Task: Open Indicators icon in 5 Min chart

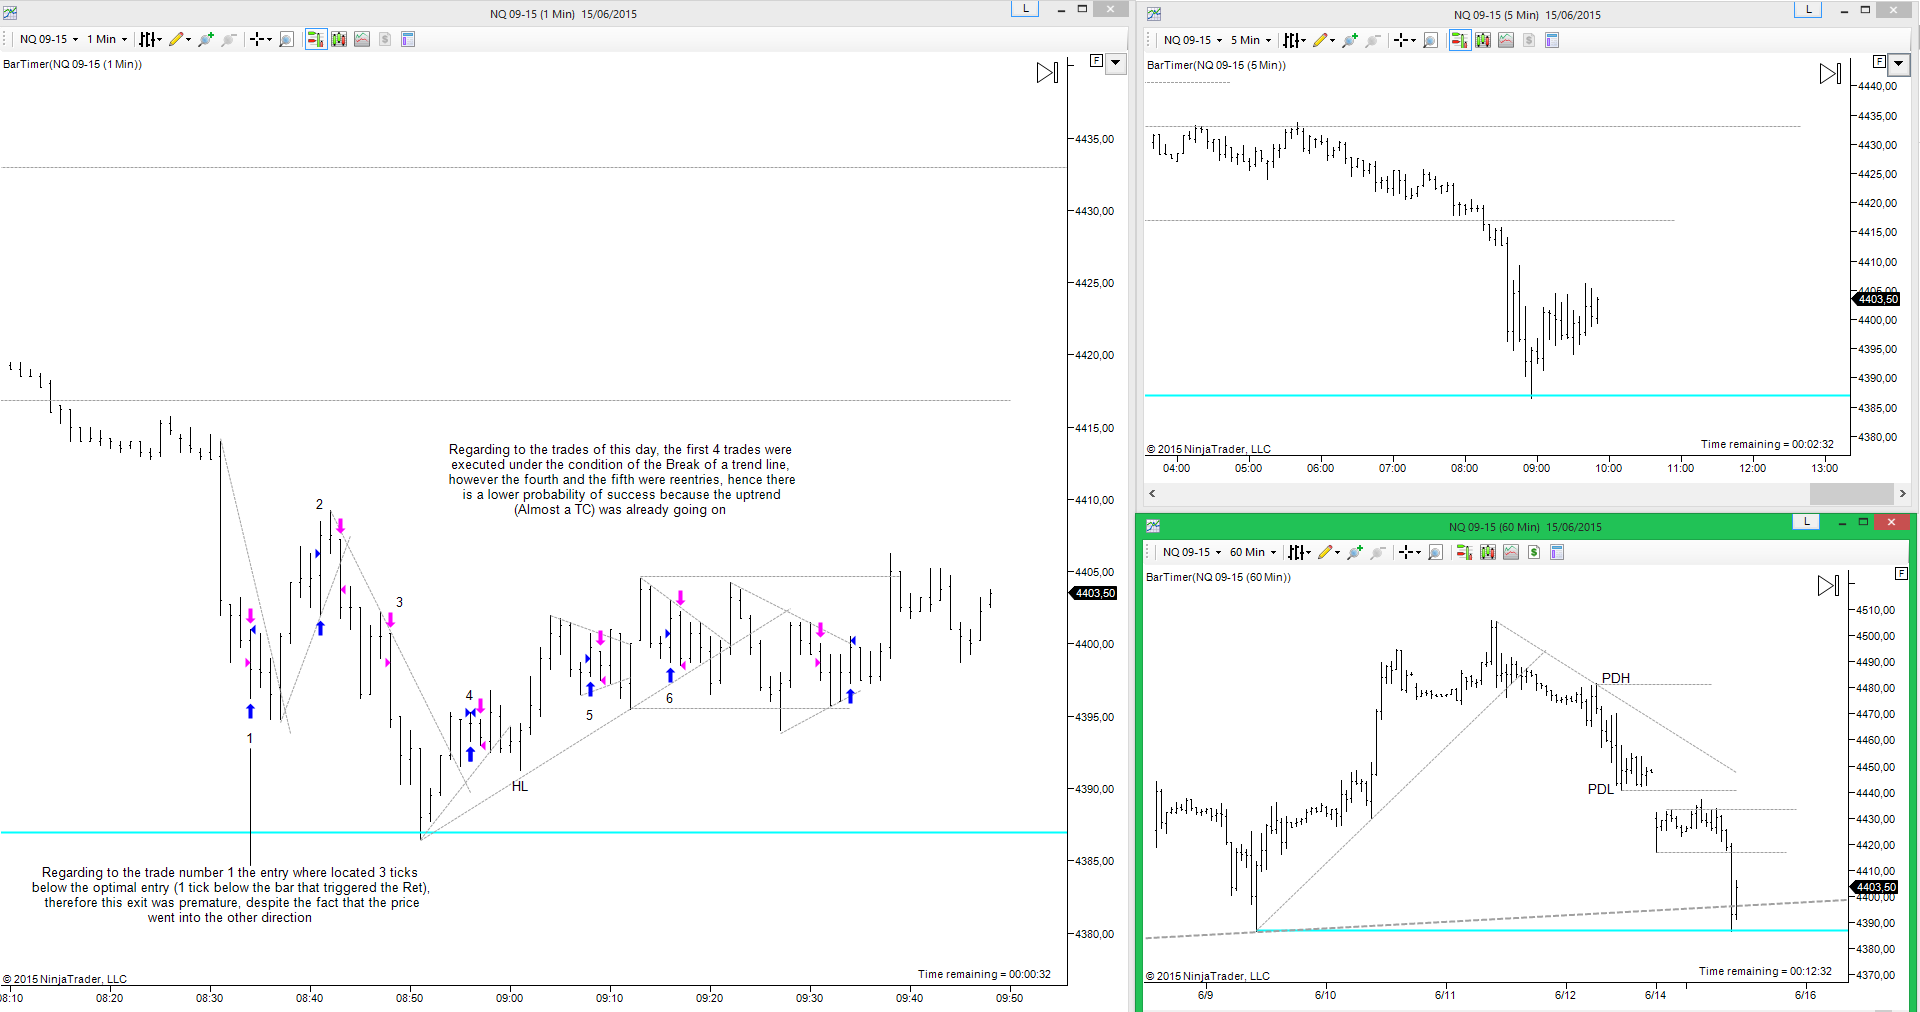Action: pos(1506,40)
